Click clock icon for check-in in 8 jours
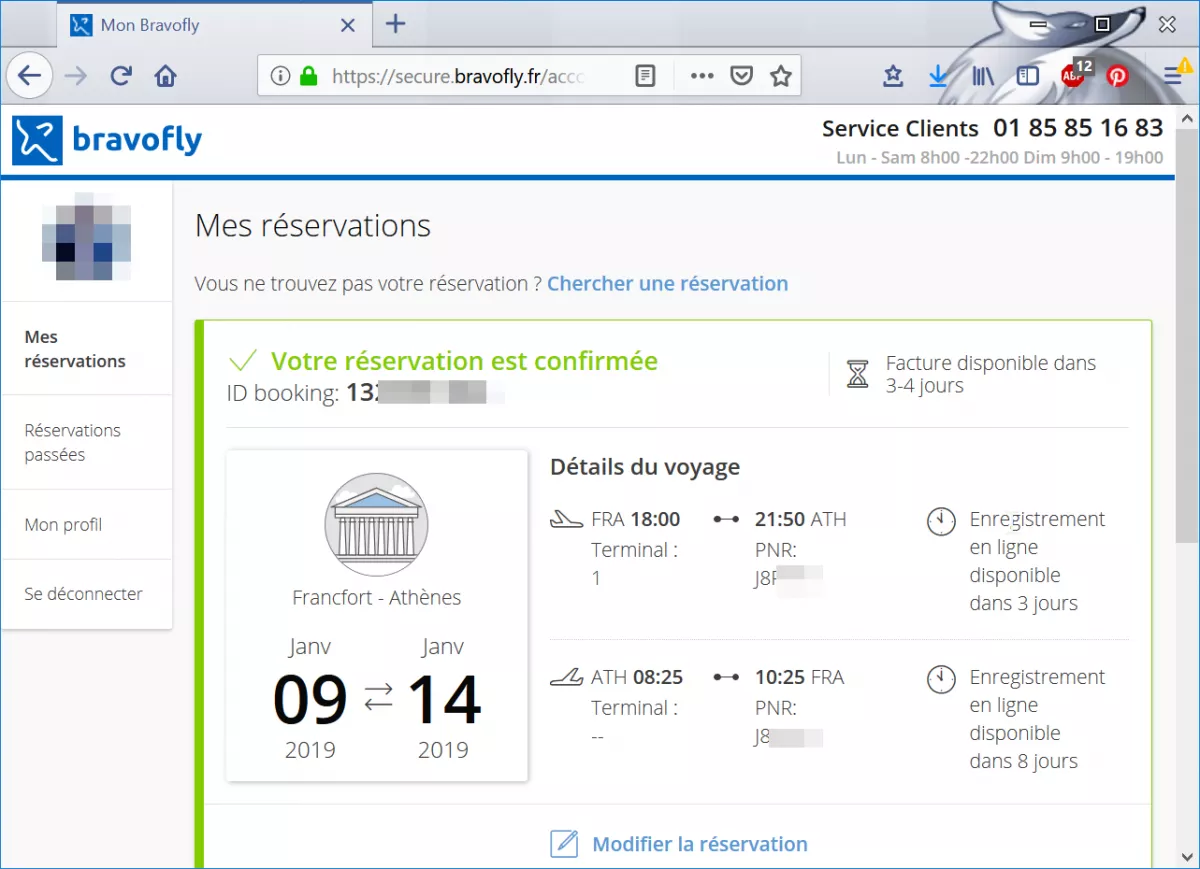The width and height of the screenshot is (1200, 869). tap(941, 679)
